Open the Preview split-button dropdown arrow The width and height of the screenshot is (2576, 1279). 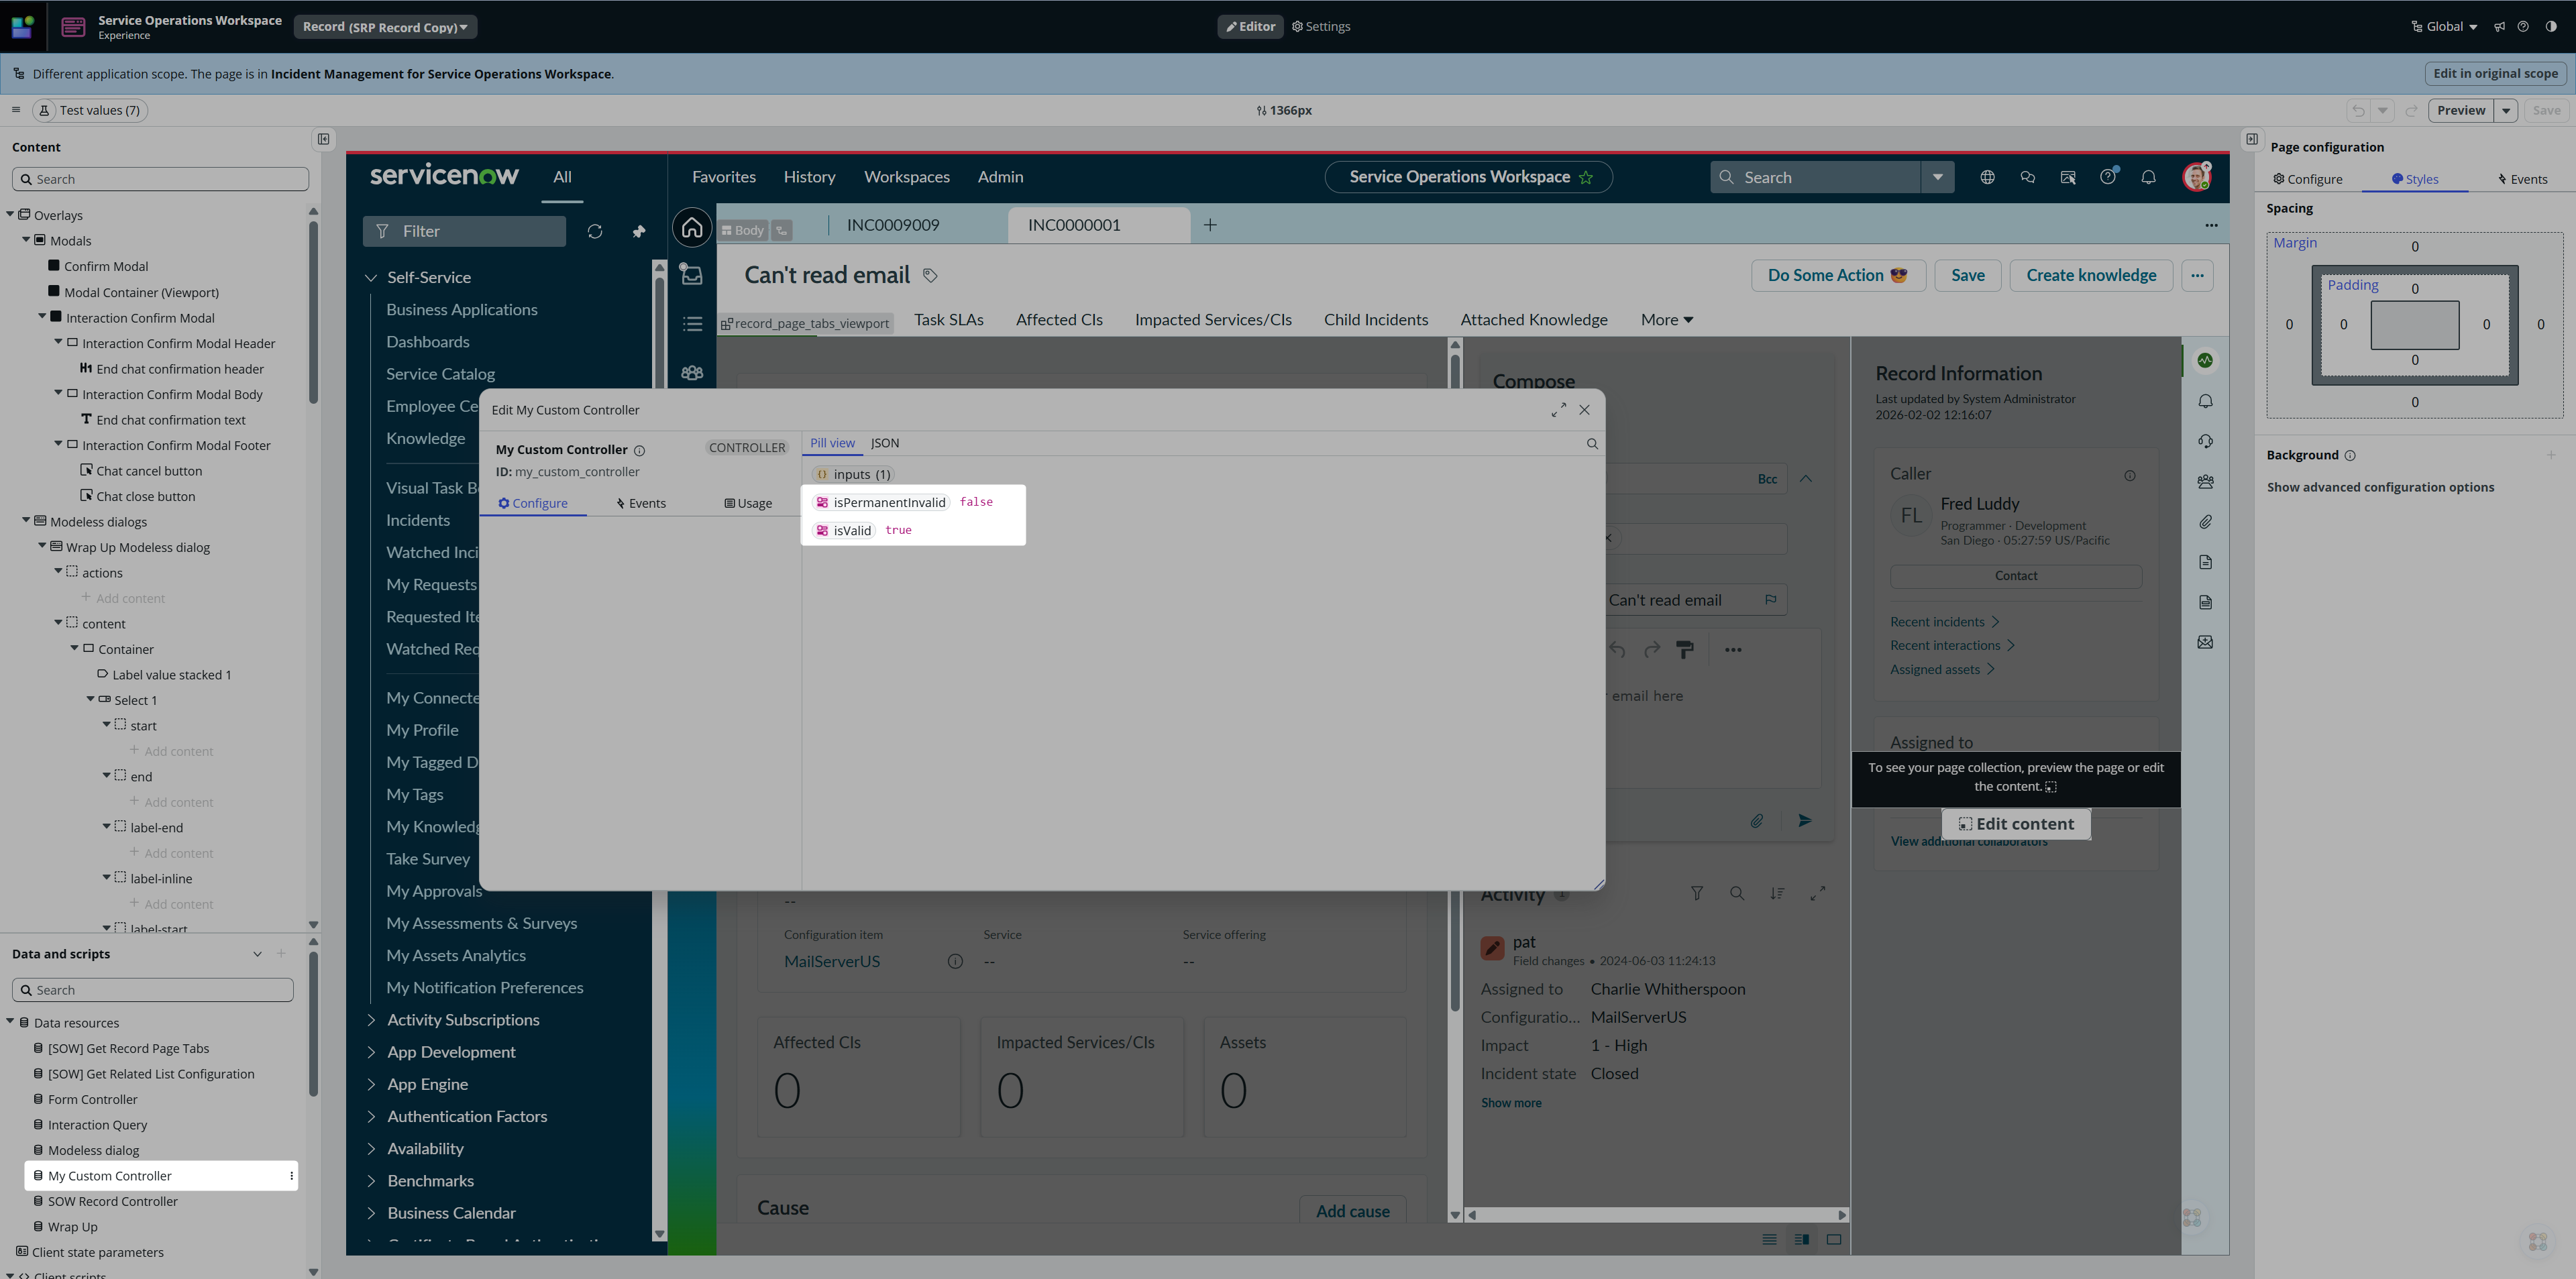[x=2506, y=111]
